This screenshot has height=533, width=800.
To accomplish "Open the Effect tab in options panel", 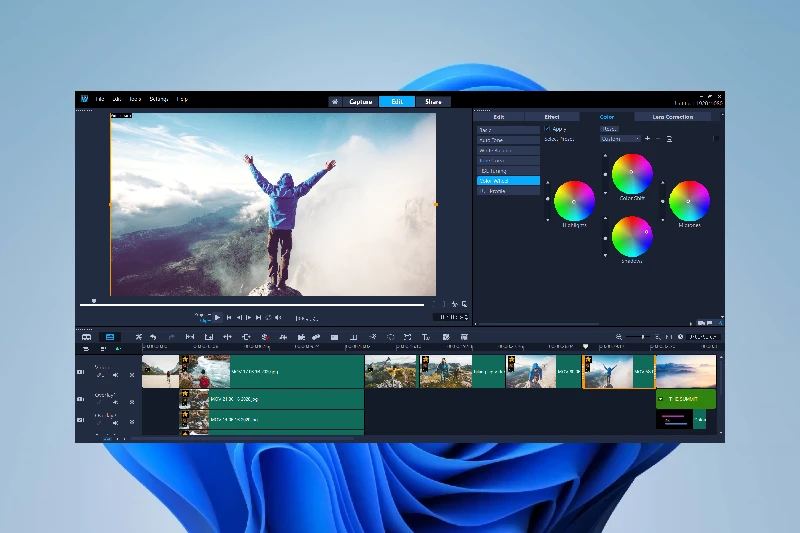I will [552, 117].
